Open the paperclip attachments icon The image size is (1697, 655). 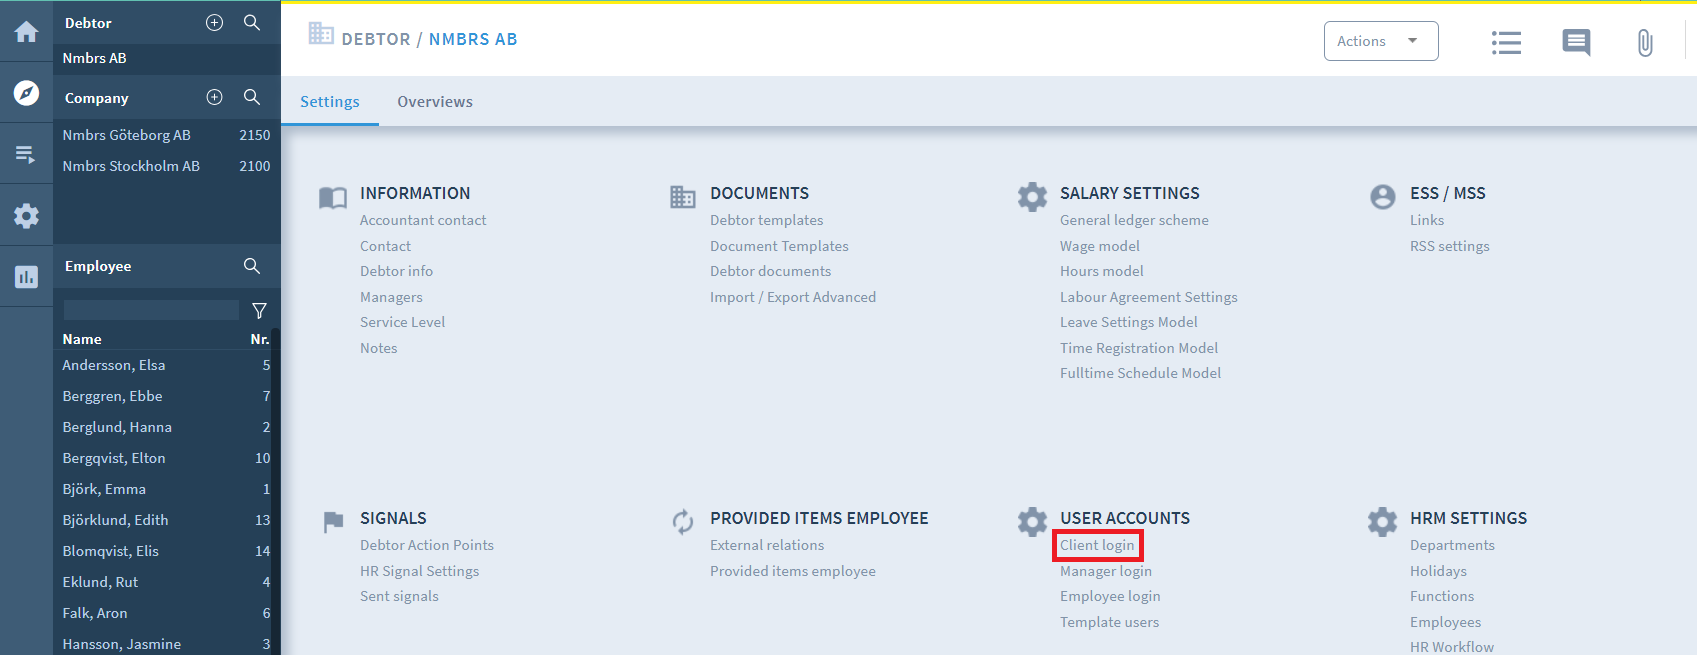pos(1645,42)
